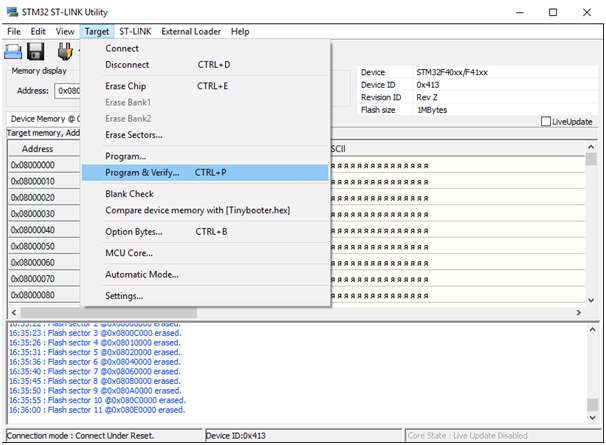The image size is (606, 445).
Task: Close the open Target menu
Action: pyautogui.click(x=97, y=31)
